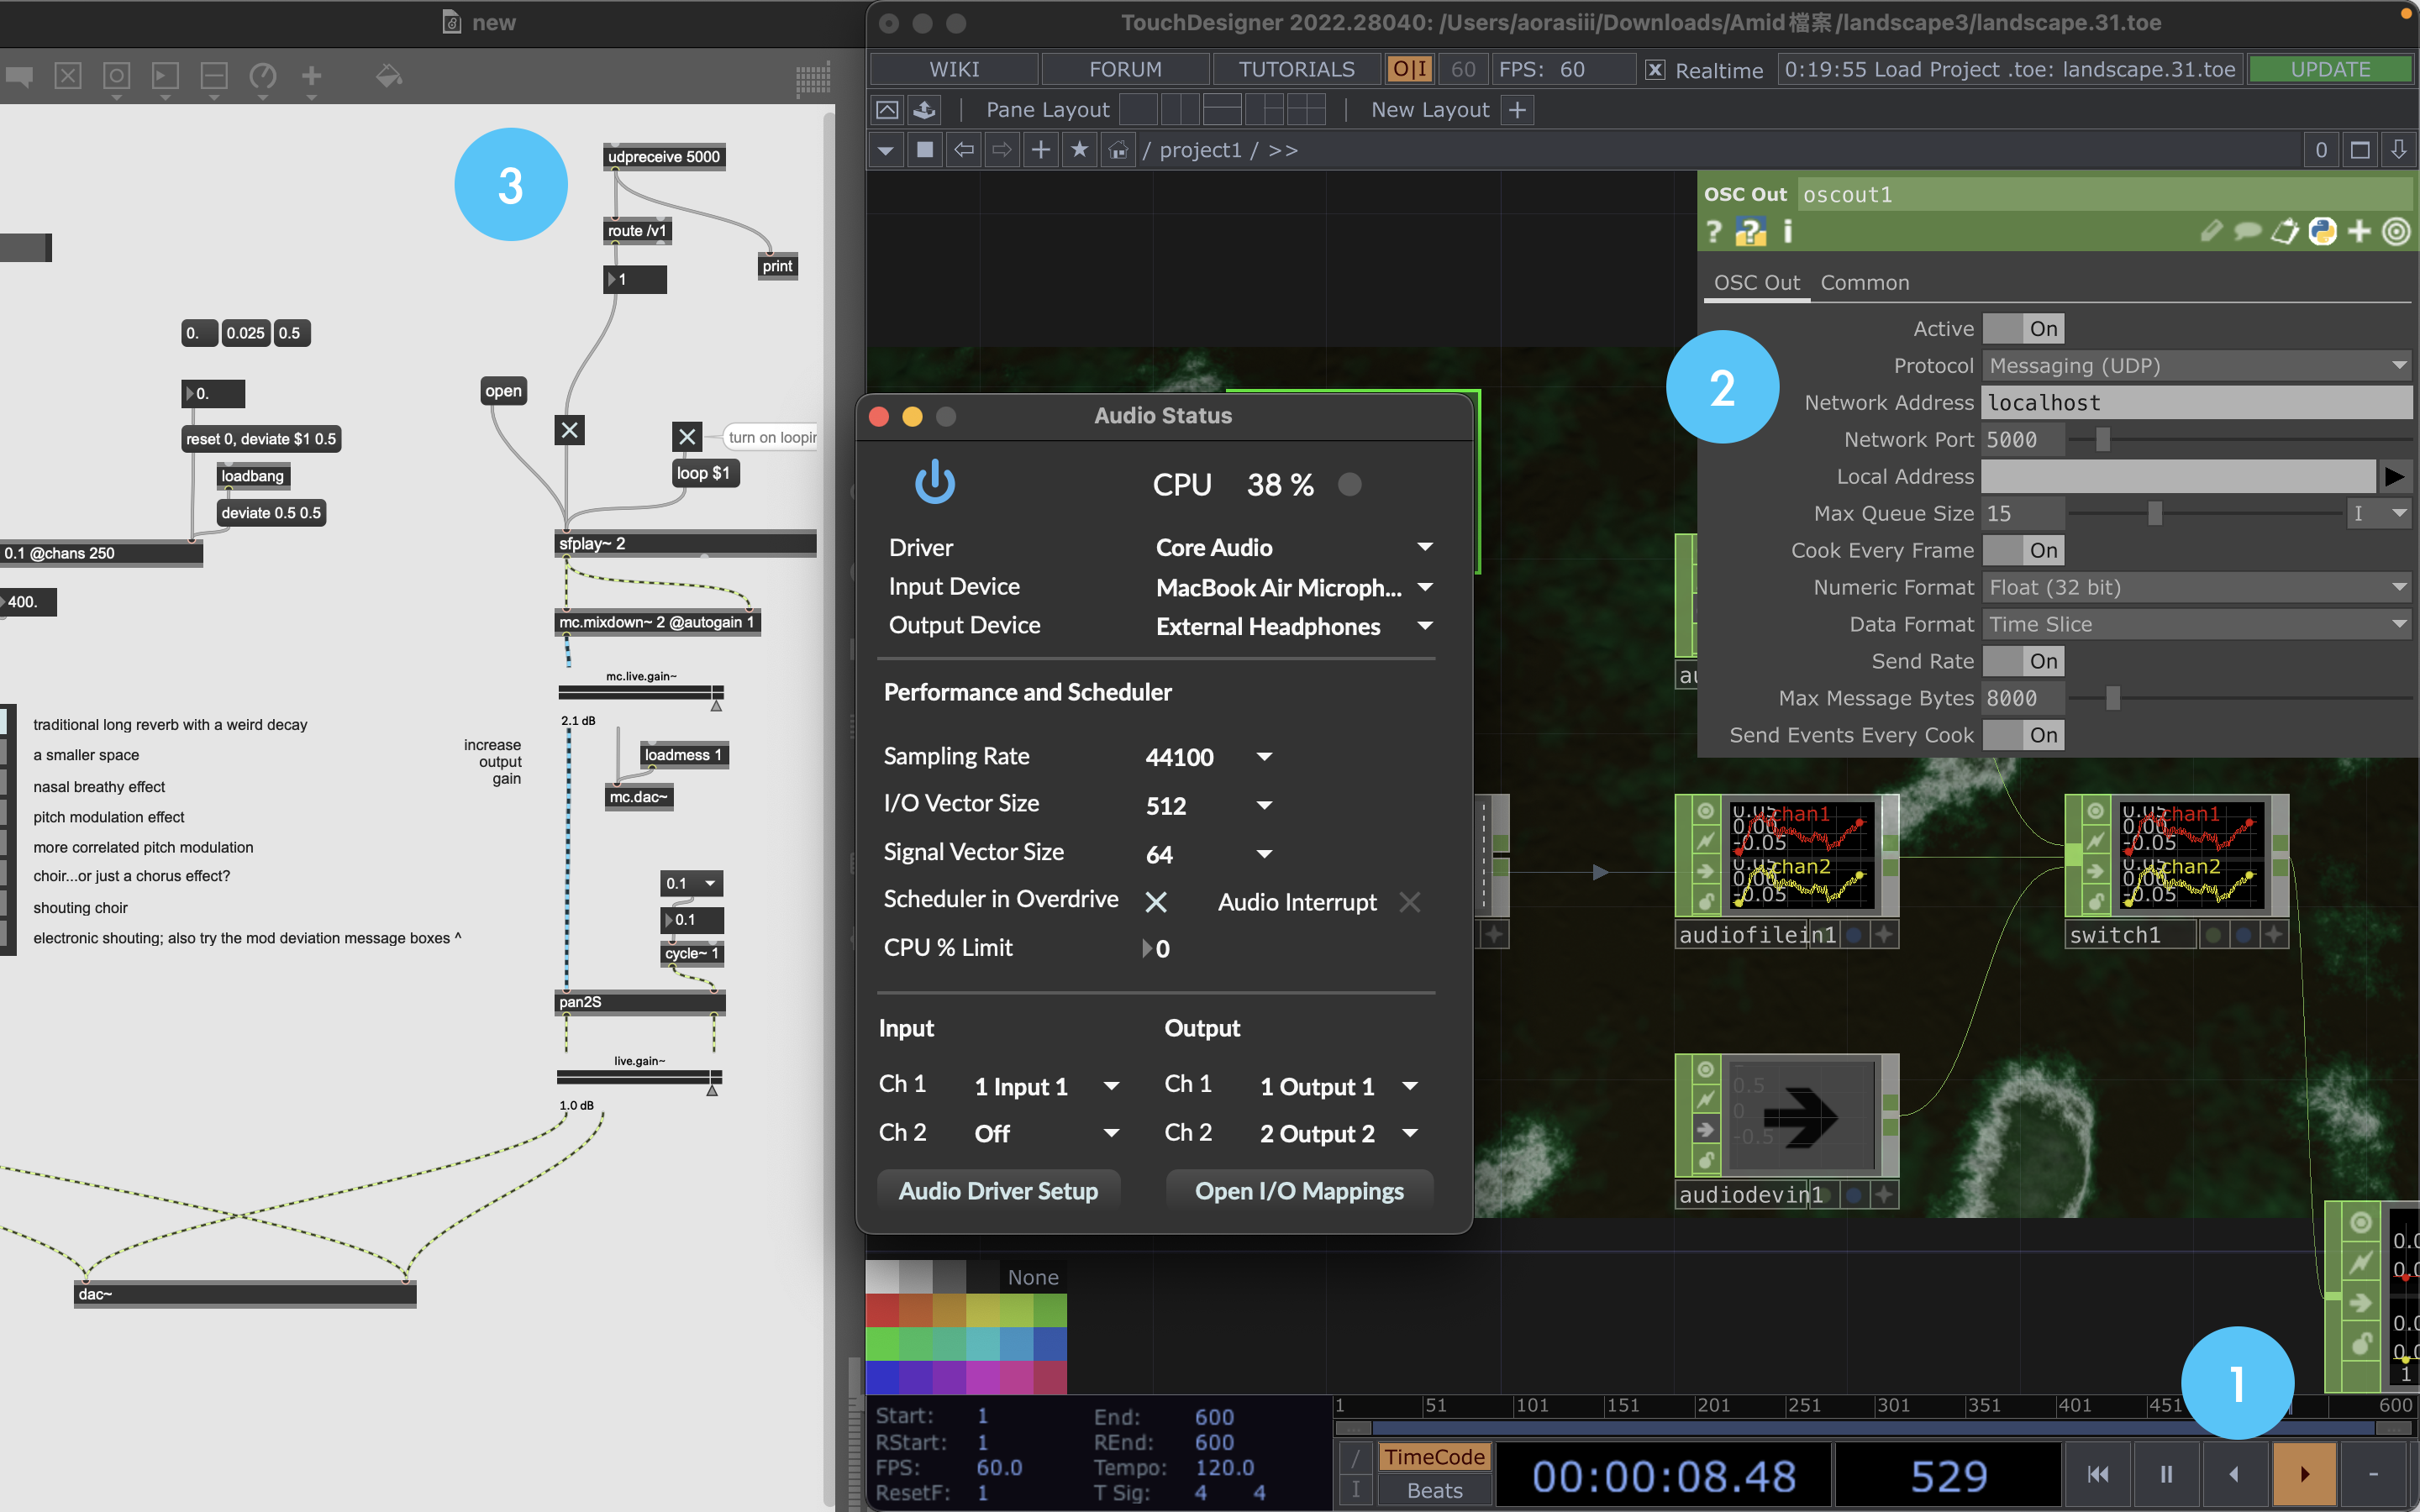Open the WIKI menu button

click(x=954, y=70)
